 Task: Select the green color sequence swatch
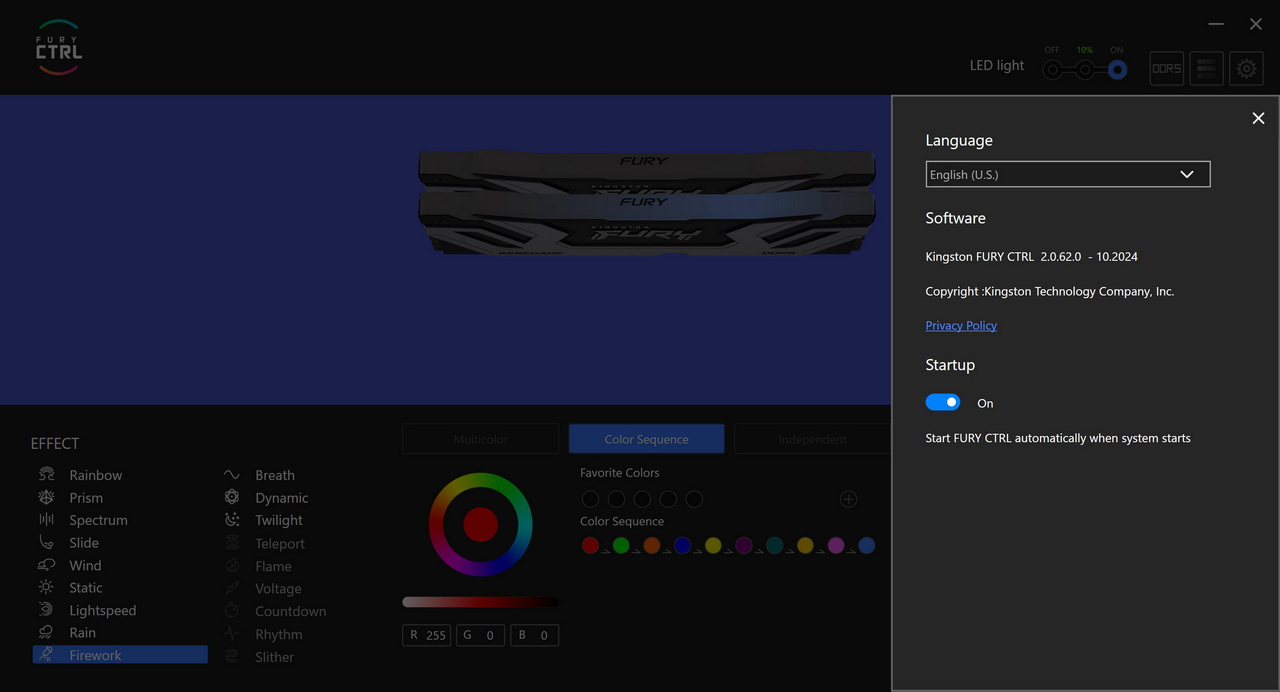click(621, 545)
